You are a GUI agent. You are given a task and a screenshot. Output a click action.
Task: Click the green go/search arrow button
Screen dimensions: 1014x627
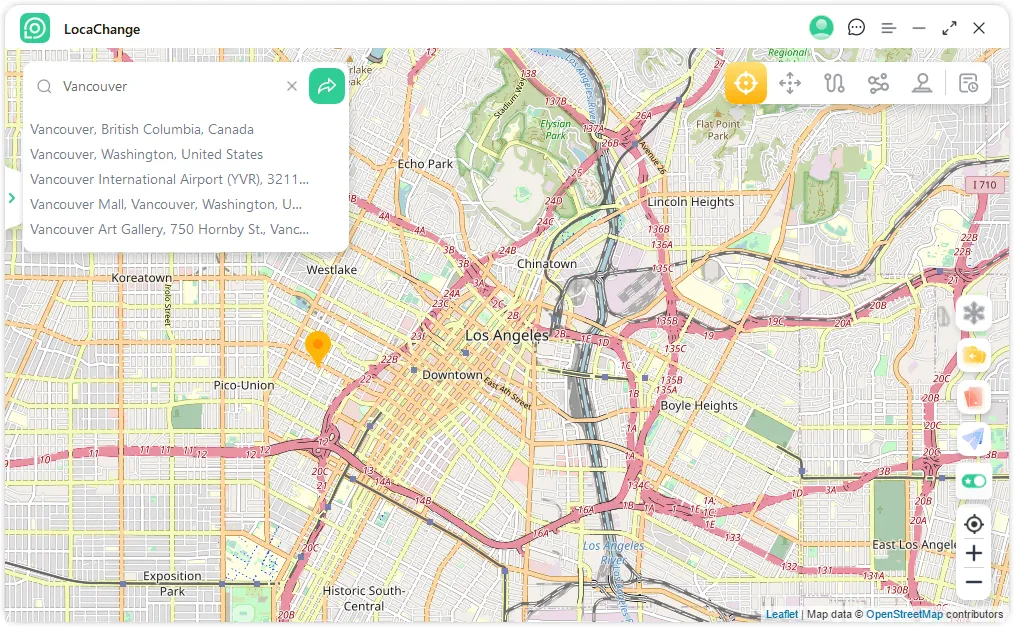pyautogui.click(x=327, y=86)
